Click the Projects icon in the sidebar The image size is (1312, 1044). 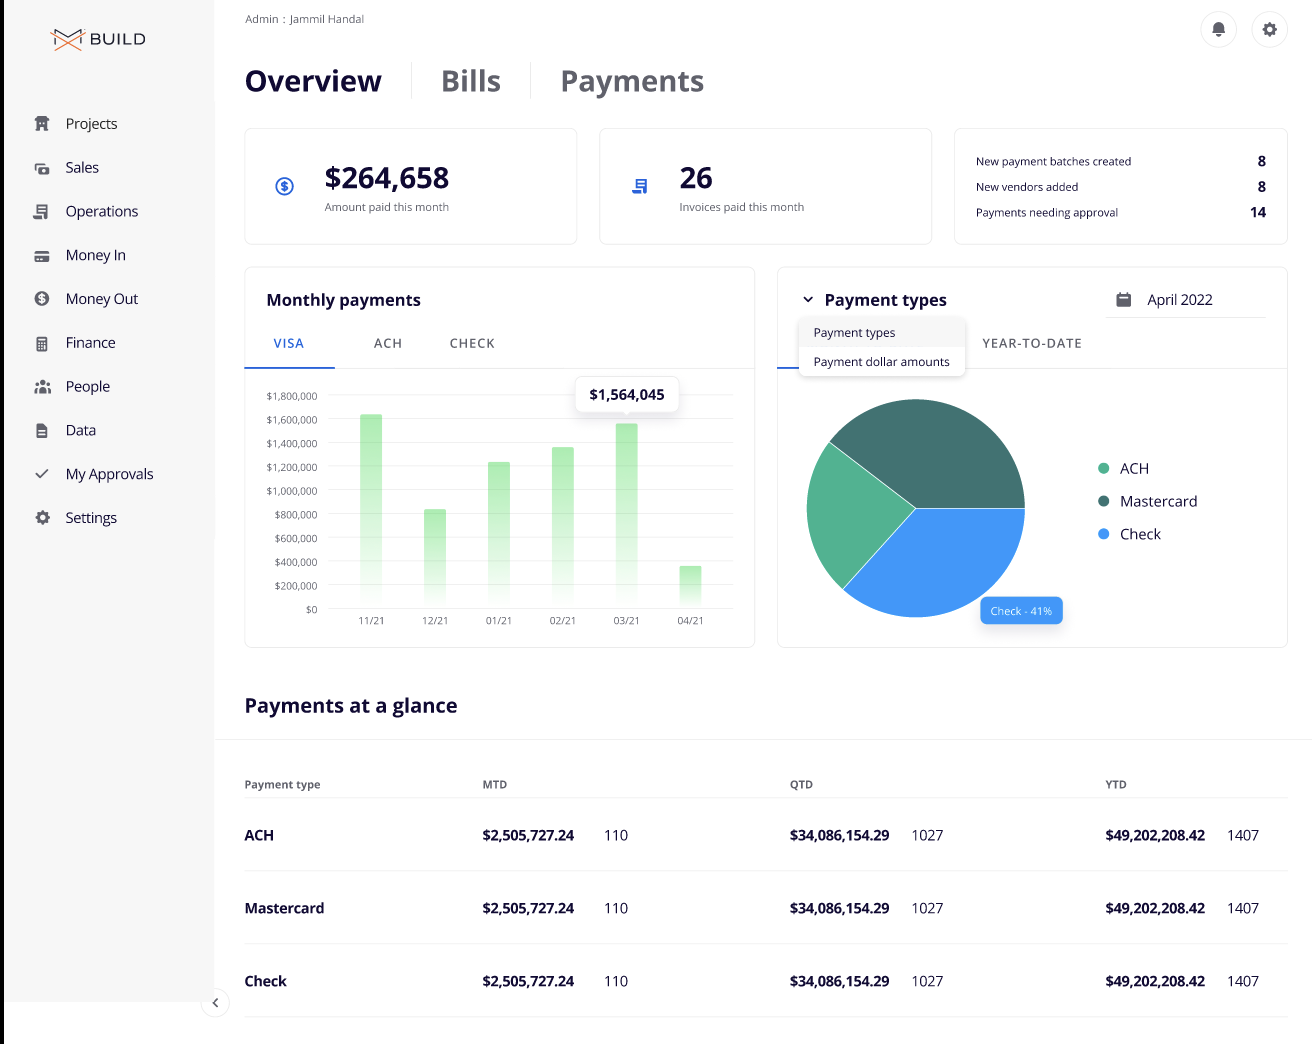[x=42, y=124]
